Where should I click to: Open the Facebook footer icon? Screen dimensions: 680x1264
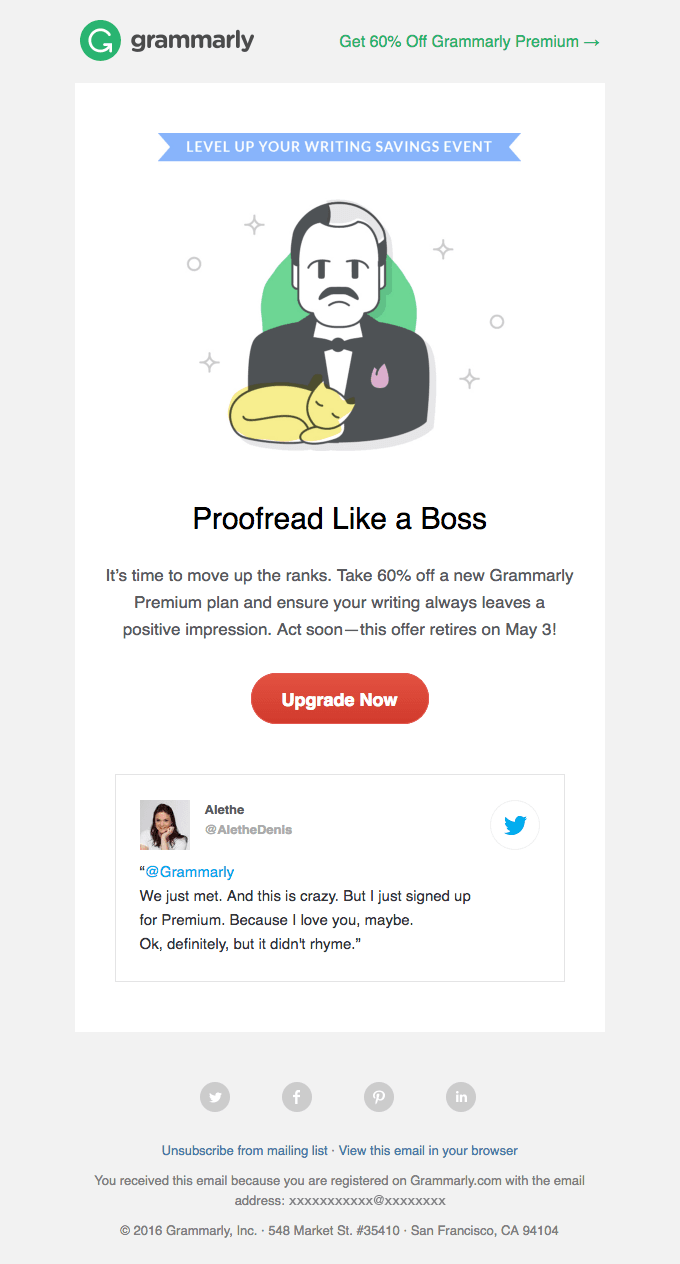[x=297, y=1097]
